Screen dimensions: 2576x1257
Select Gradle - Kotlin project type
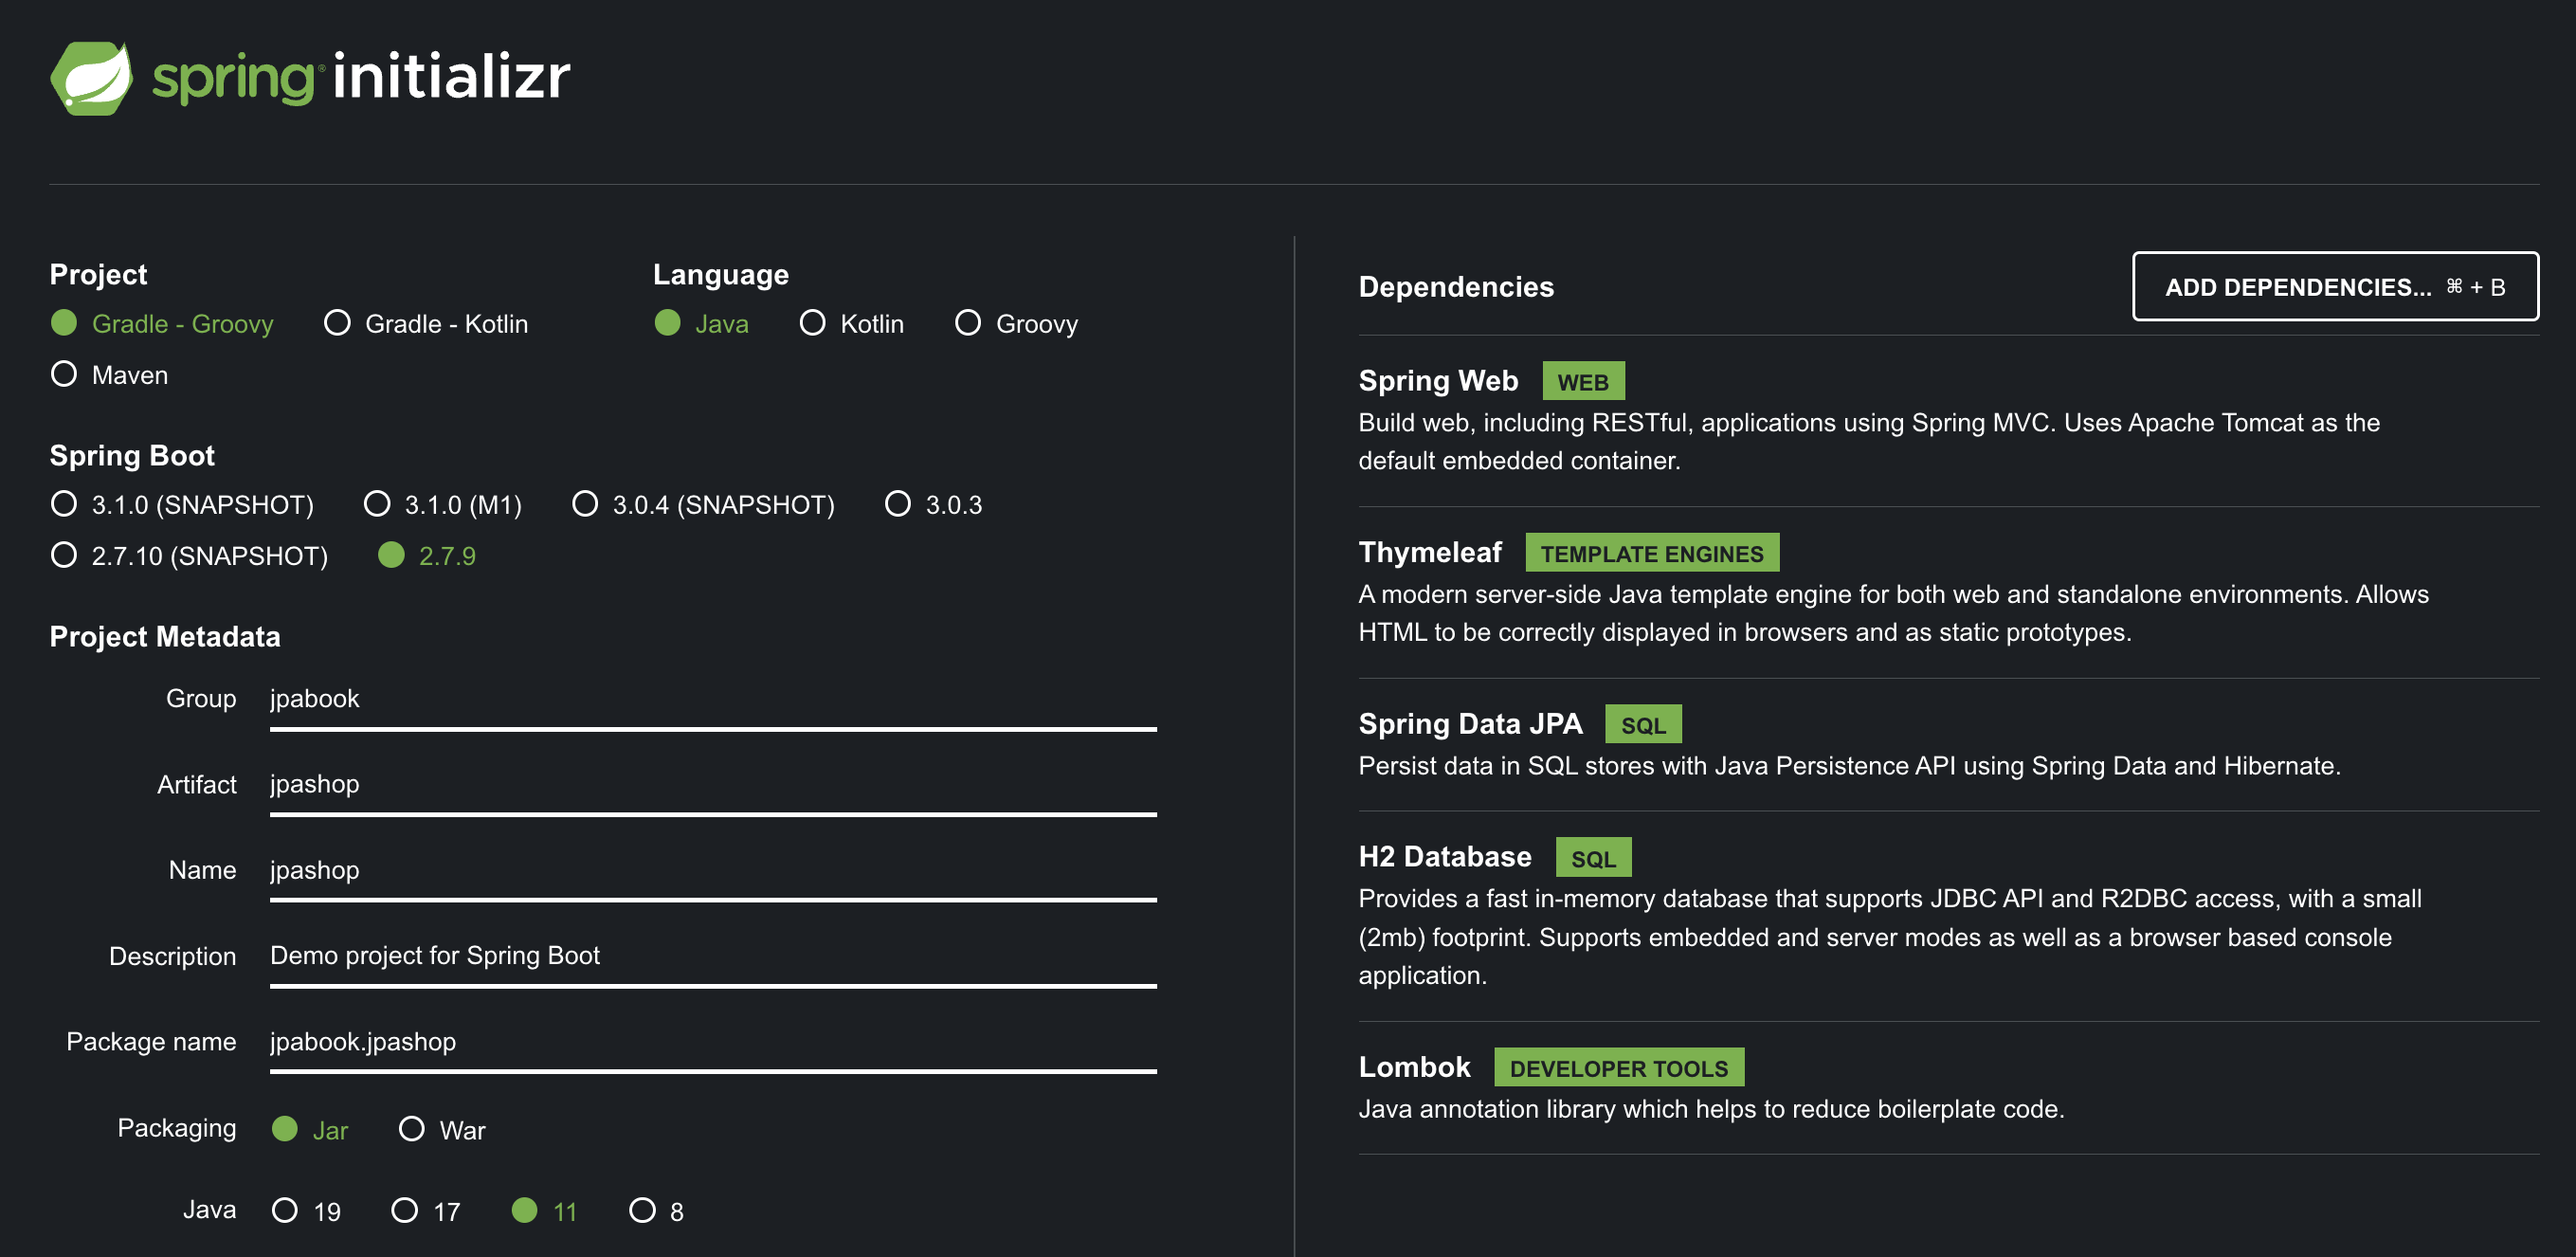click(426, 323)
